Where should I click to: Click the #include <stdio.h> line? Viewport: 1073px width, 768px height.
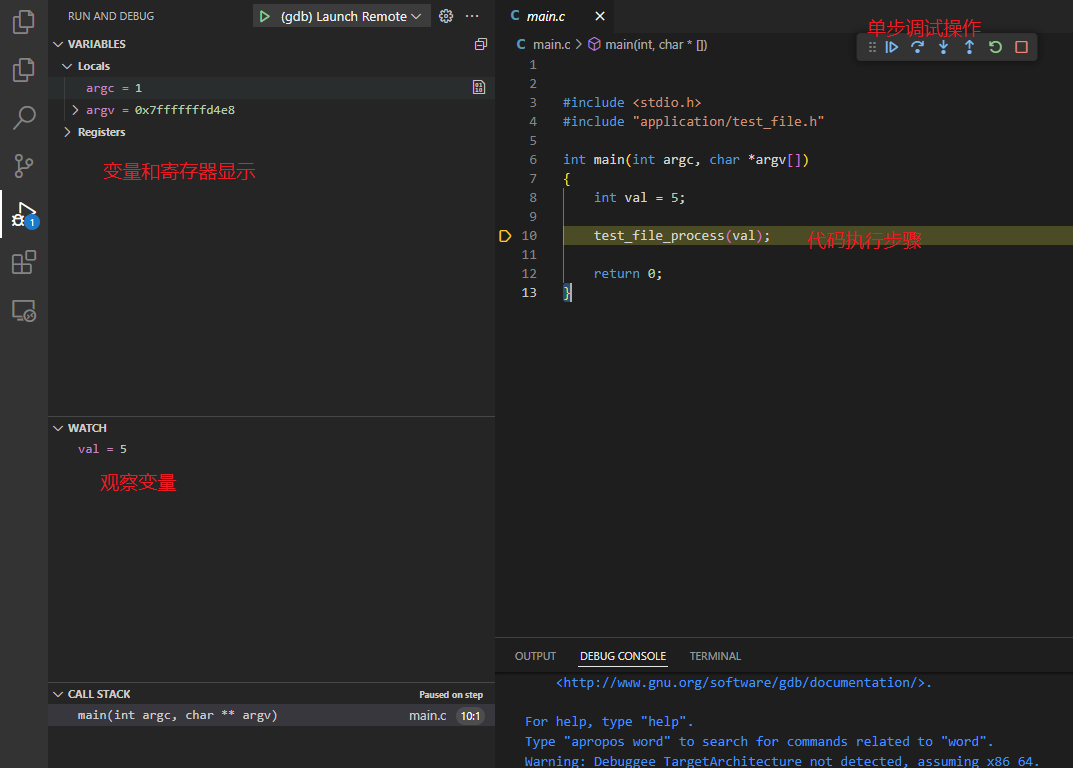[632, 103]
